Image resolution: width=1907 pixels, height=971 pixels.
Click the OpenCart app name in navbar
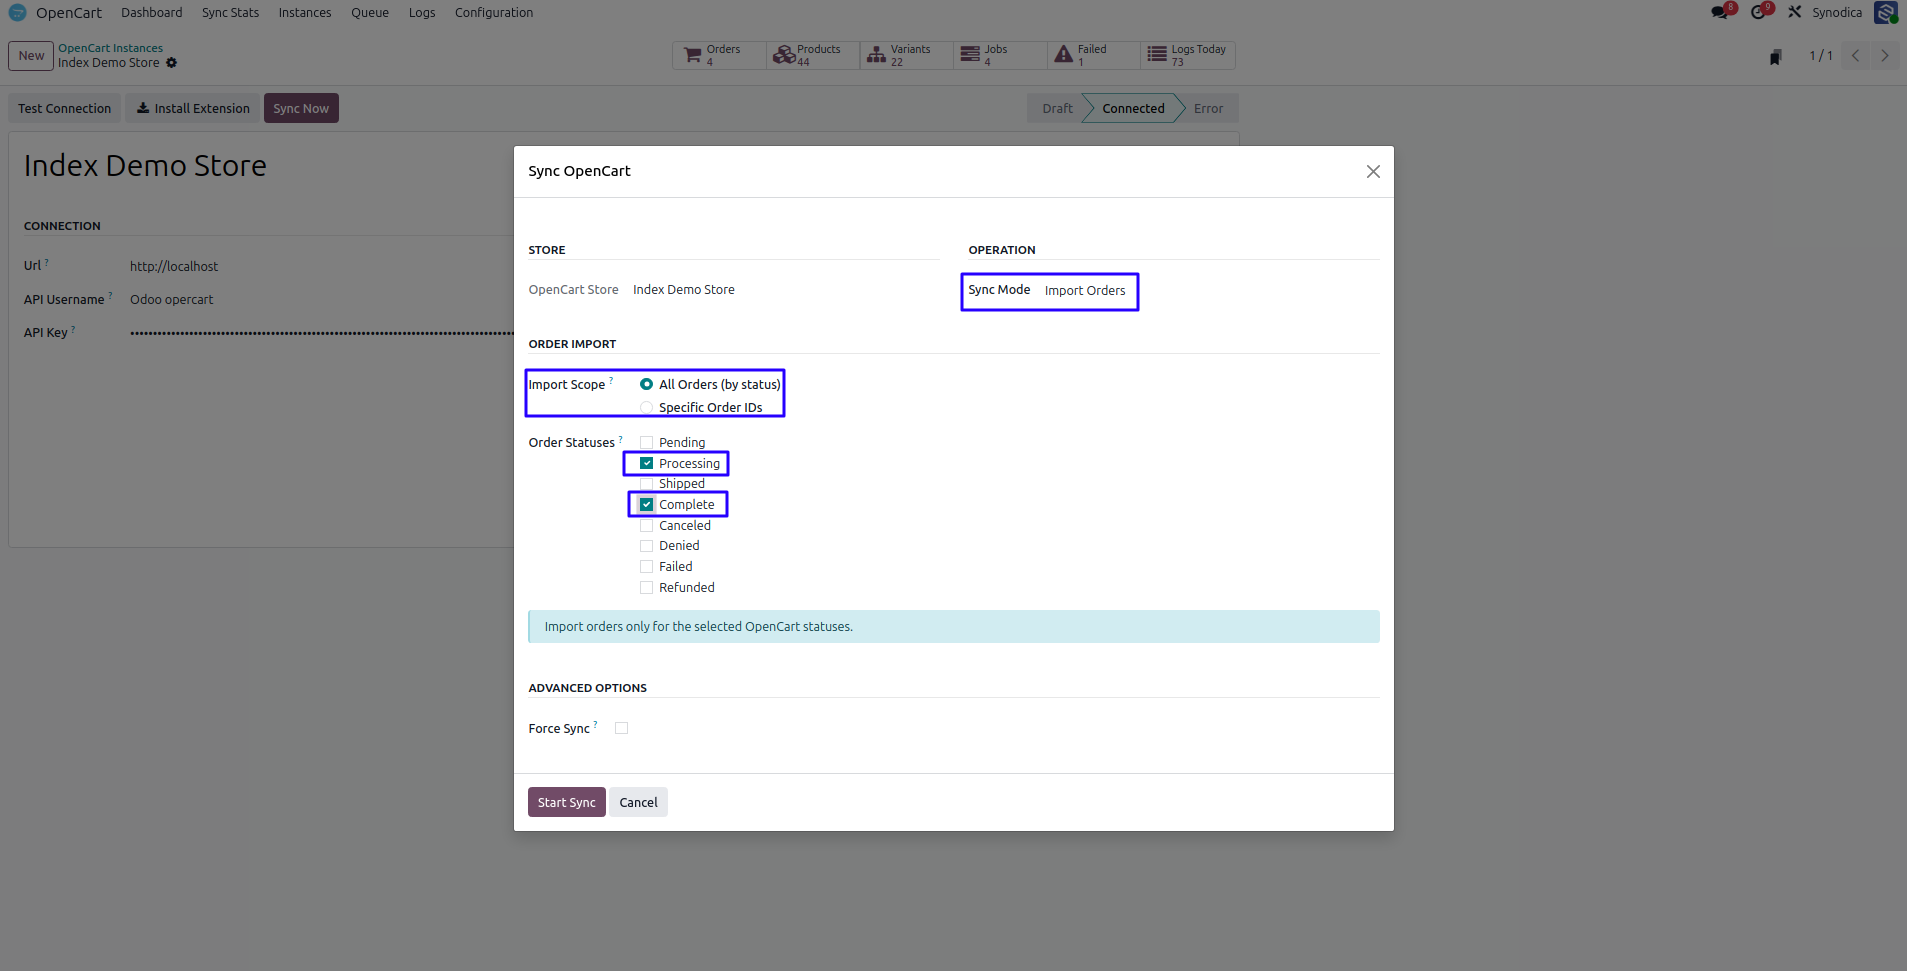click(x=69, y=13)
